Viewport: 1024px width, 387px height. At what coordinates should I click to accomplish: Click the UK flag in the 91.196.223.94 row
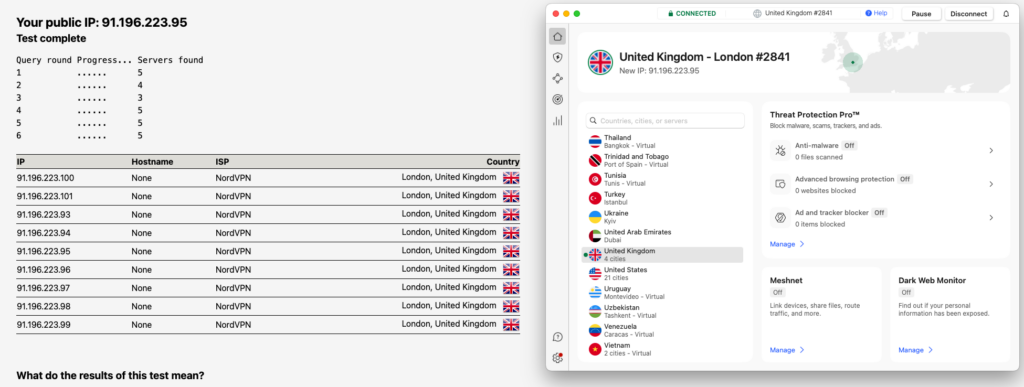tap(511, 232)
